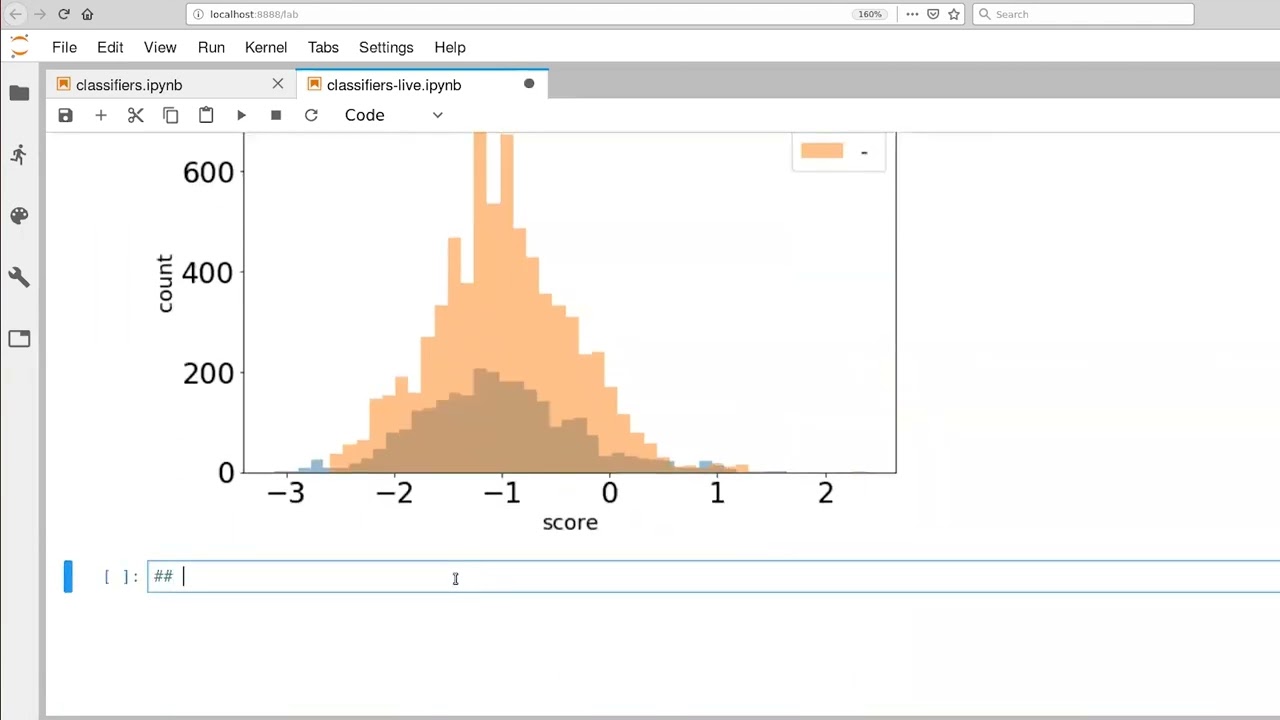
Task: Click the JupyterLab logo icon
Action: tap(19, 47)
